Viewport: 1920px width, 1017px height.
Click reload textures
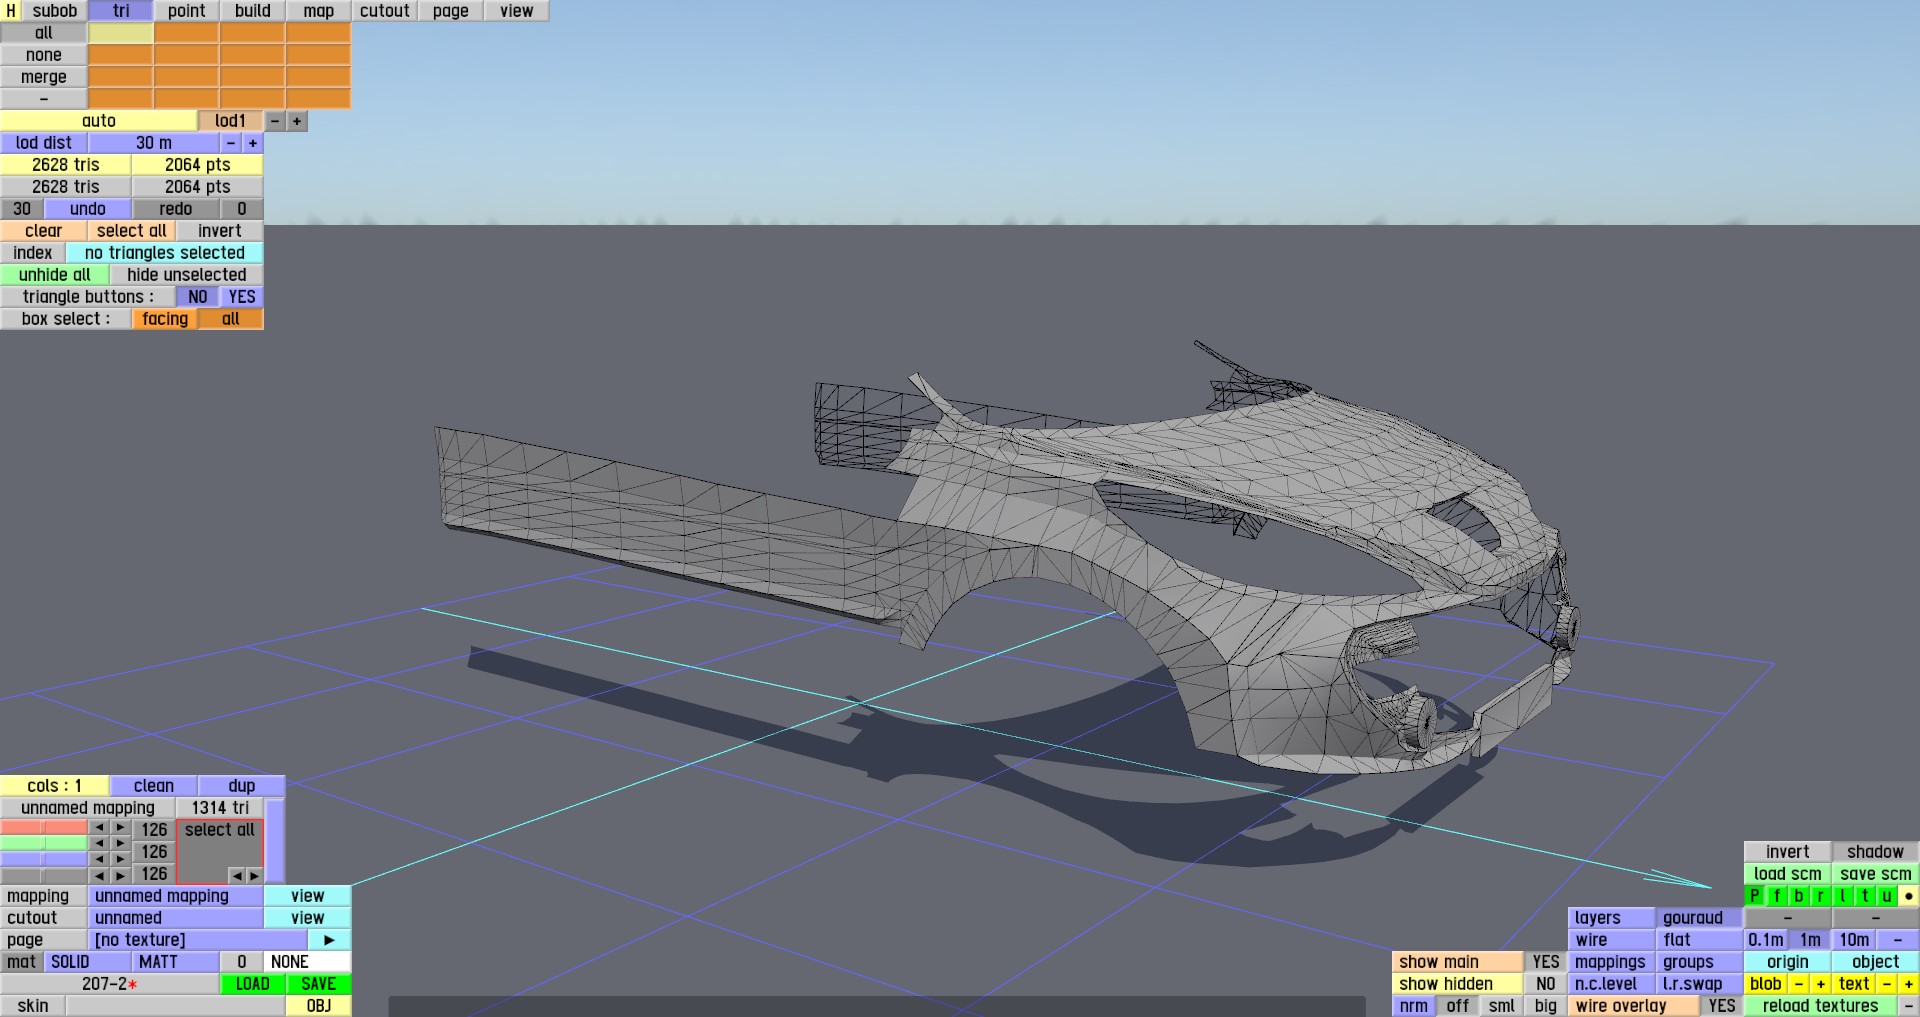pos(1821,1006)
